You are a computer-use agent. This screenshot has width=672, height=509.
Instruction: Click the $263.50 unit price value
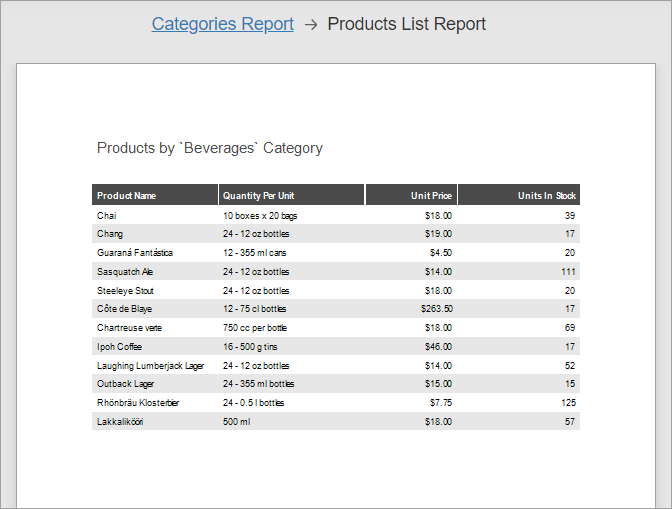(436, 309)
